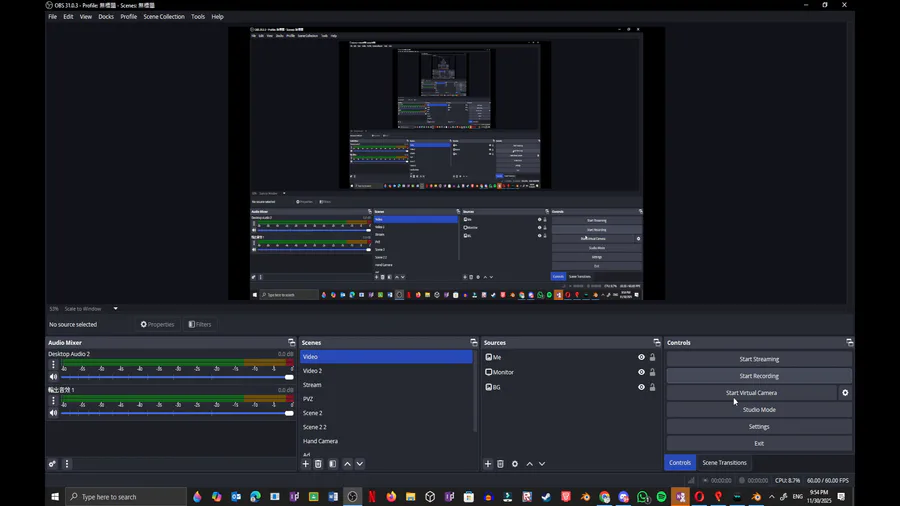Add a new scene with plus icon
Image resolution: width=900 pixels, height=506 pixels.
305,464
